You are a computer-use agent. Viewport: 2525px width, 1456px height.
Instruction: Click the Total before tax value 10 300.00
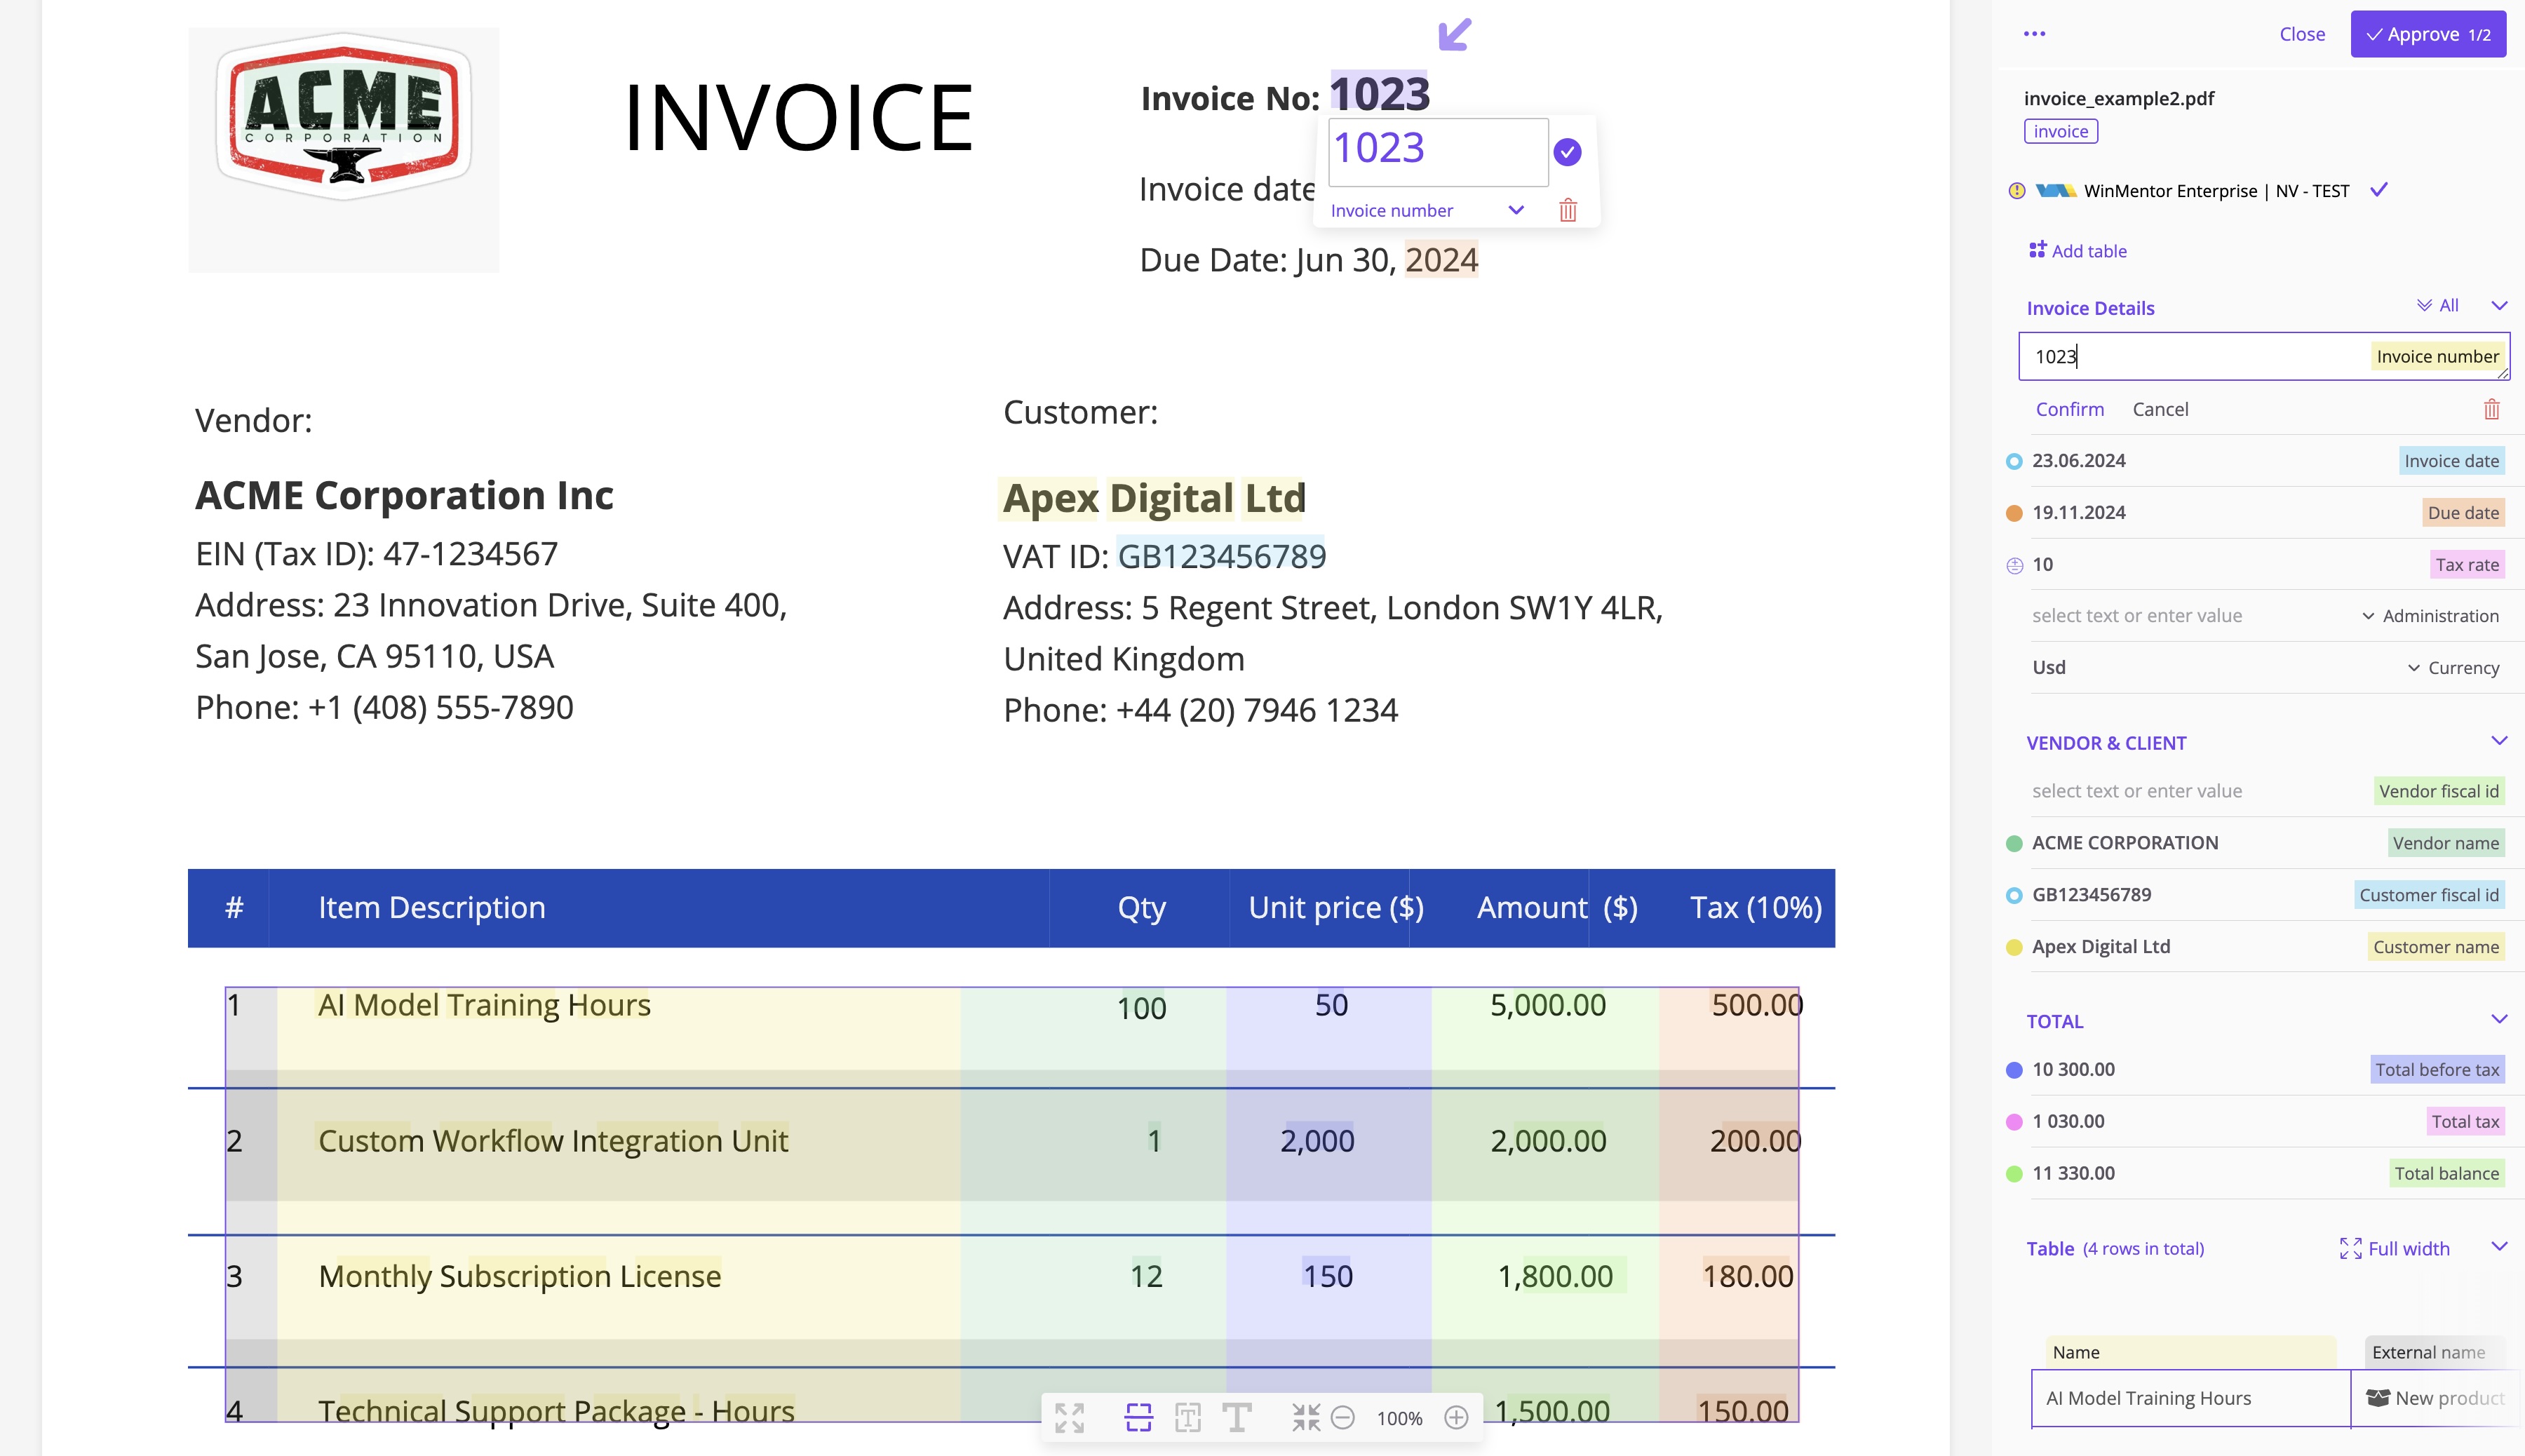pyautogui.click(x=2074, y=1070)
